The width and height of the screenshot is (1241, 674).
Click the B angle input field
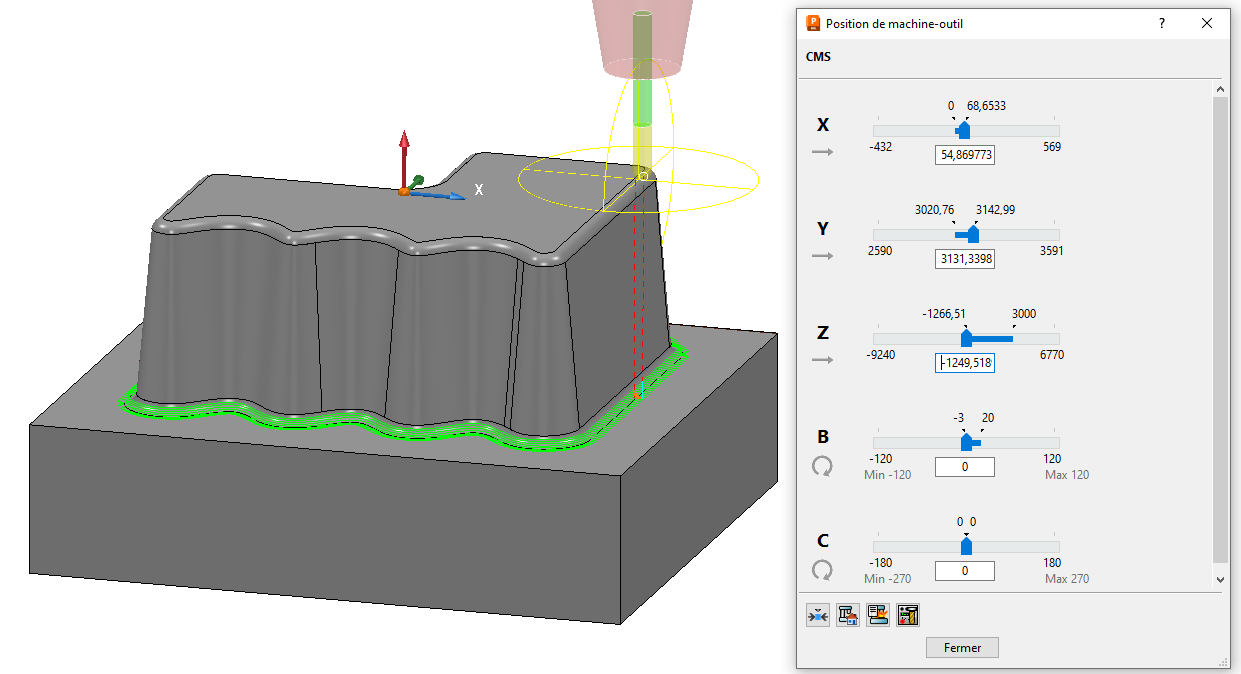[x=965, y=467]
